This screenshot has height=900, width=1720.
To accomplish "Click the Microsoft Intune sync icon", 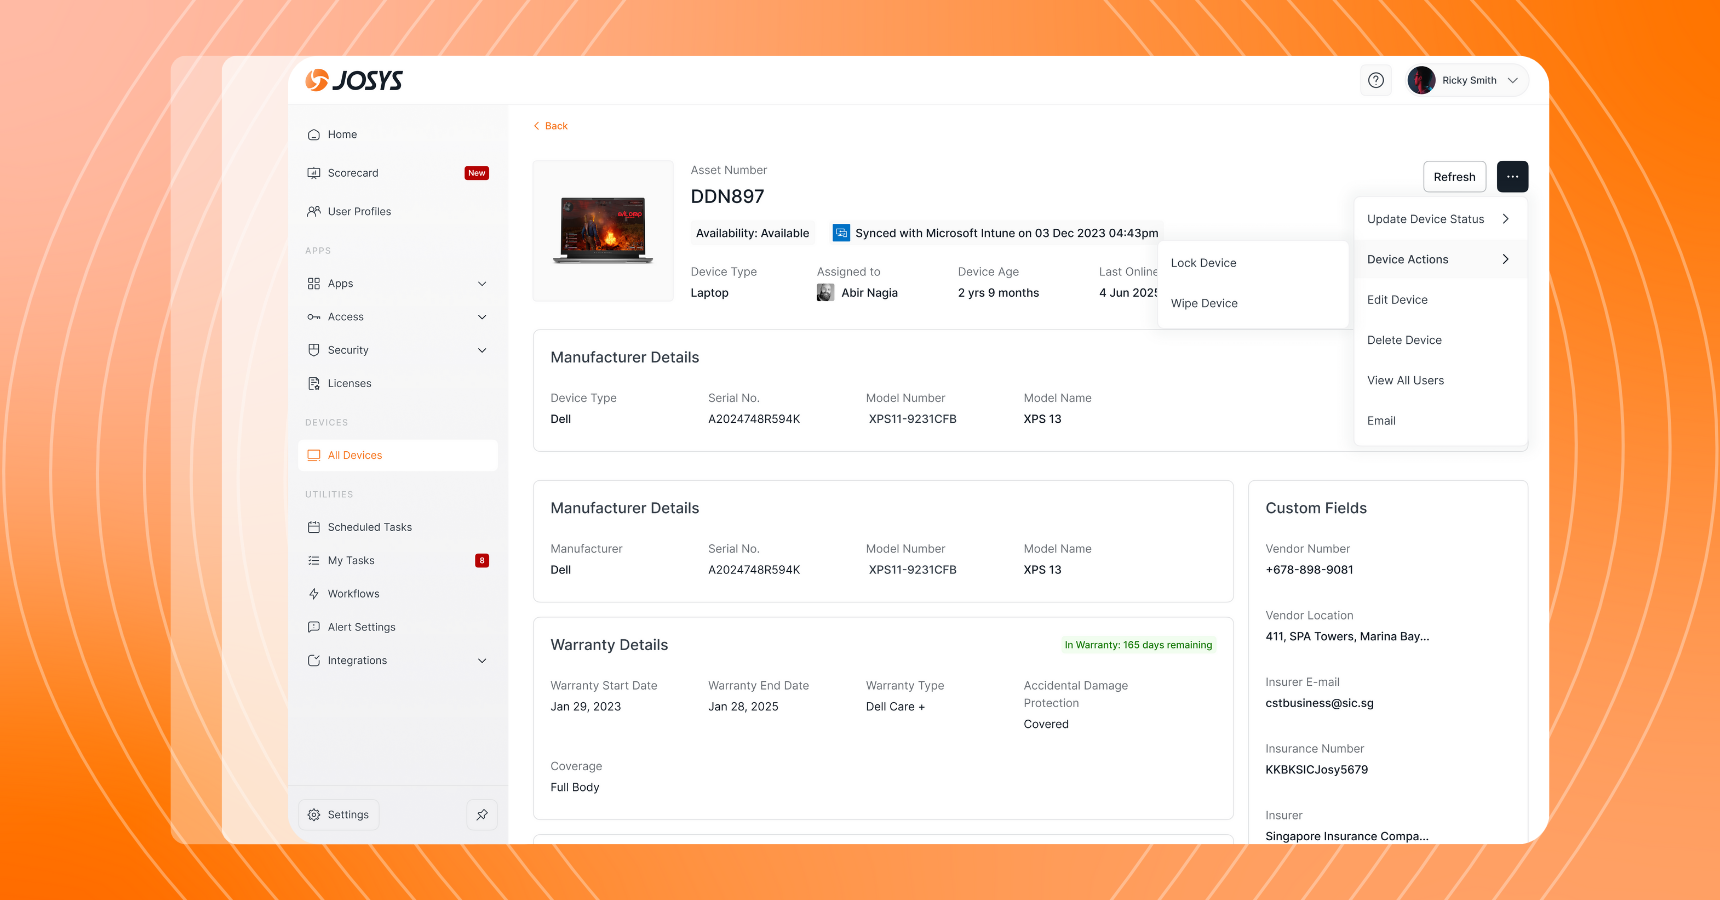I will (x=841, y=233).
